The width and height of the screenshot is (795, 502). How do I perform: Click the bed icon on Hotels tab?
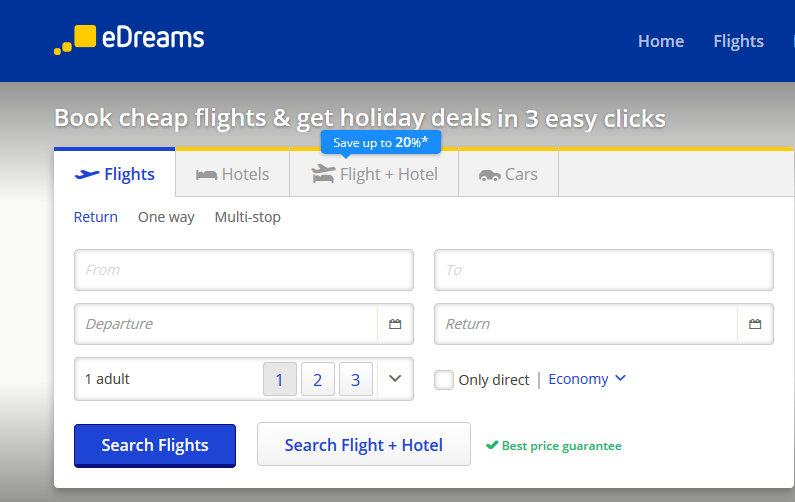tap(206, 175)
